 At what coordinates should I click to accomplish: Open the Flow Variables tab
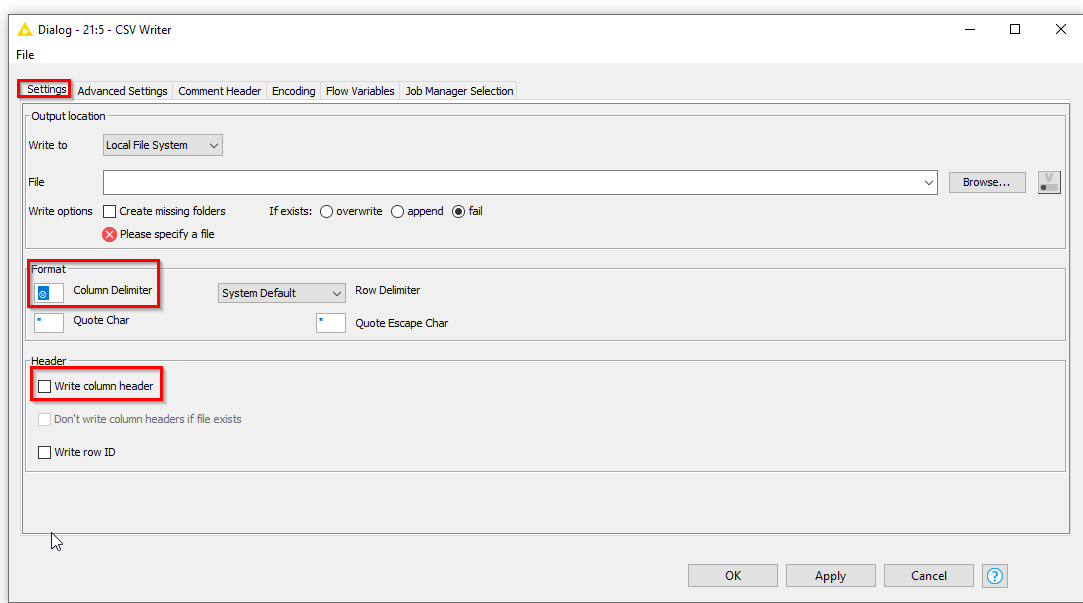pyautogui.click(x=360, y=90)
